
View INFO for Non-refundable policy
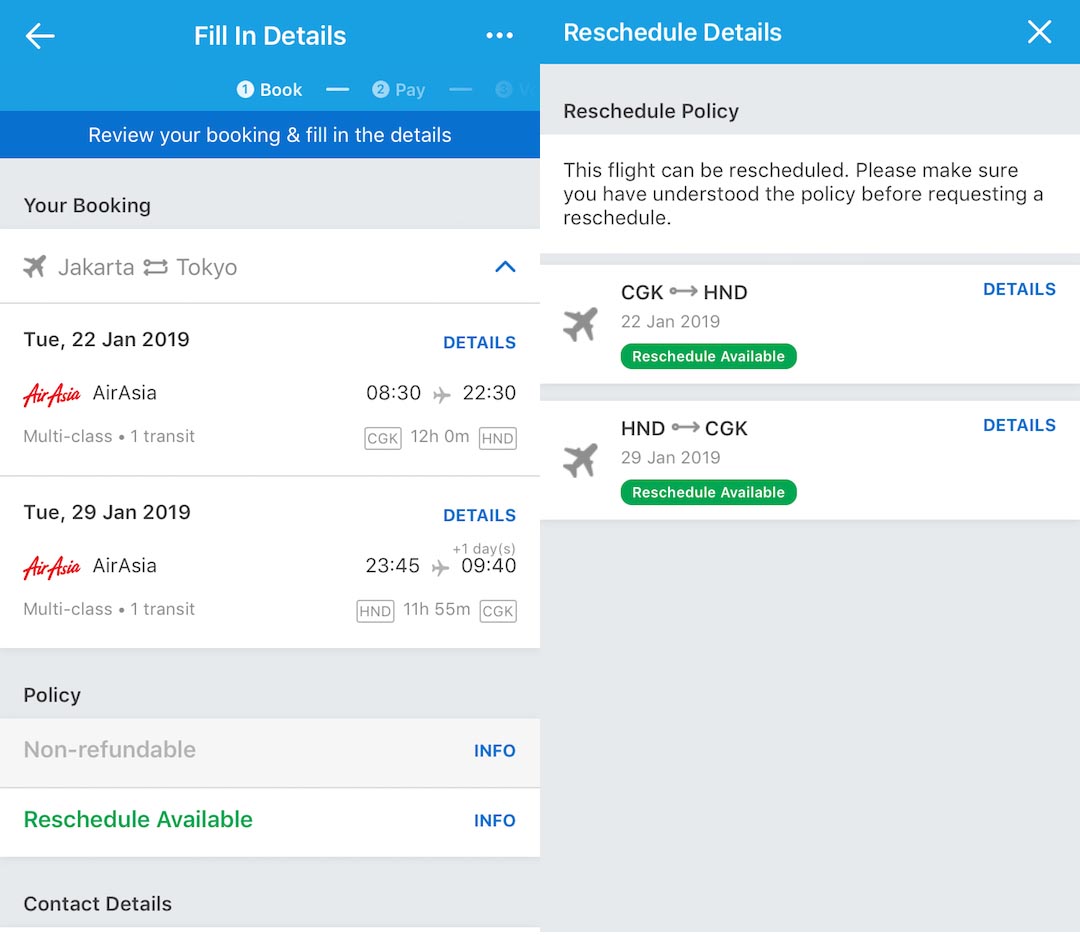[494, 751]
